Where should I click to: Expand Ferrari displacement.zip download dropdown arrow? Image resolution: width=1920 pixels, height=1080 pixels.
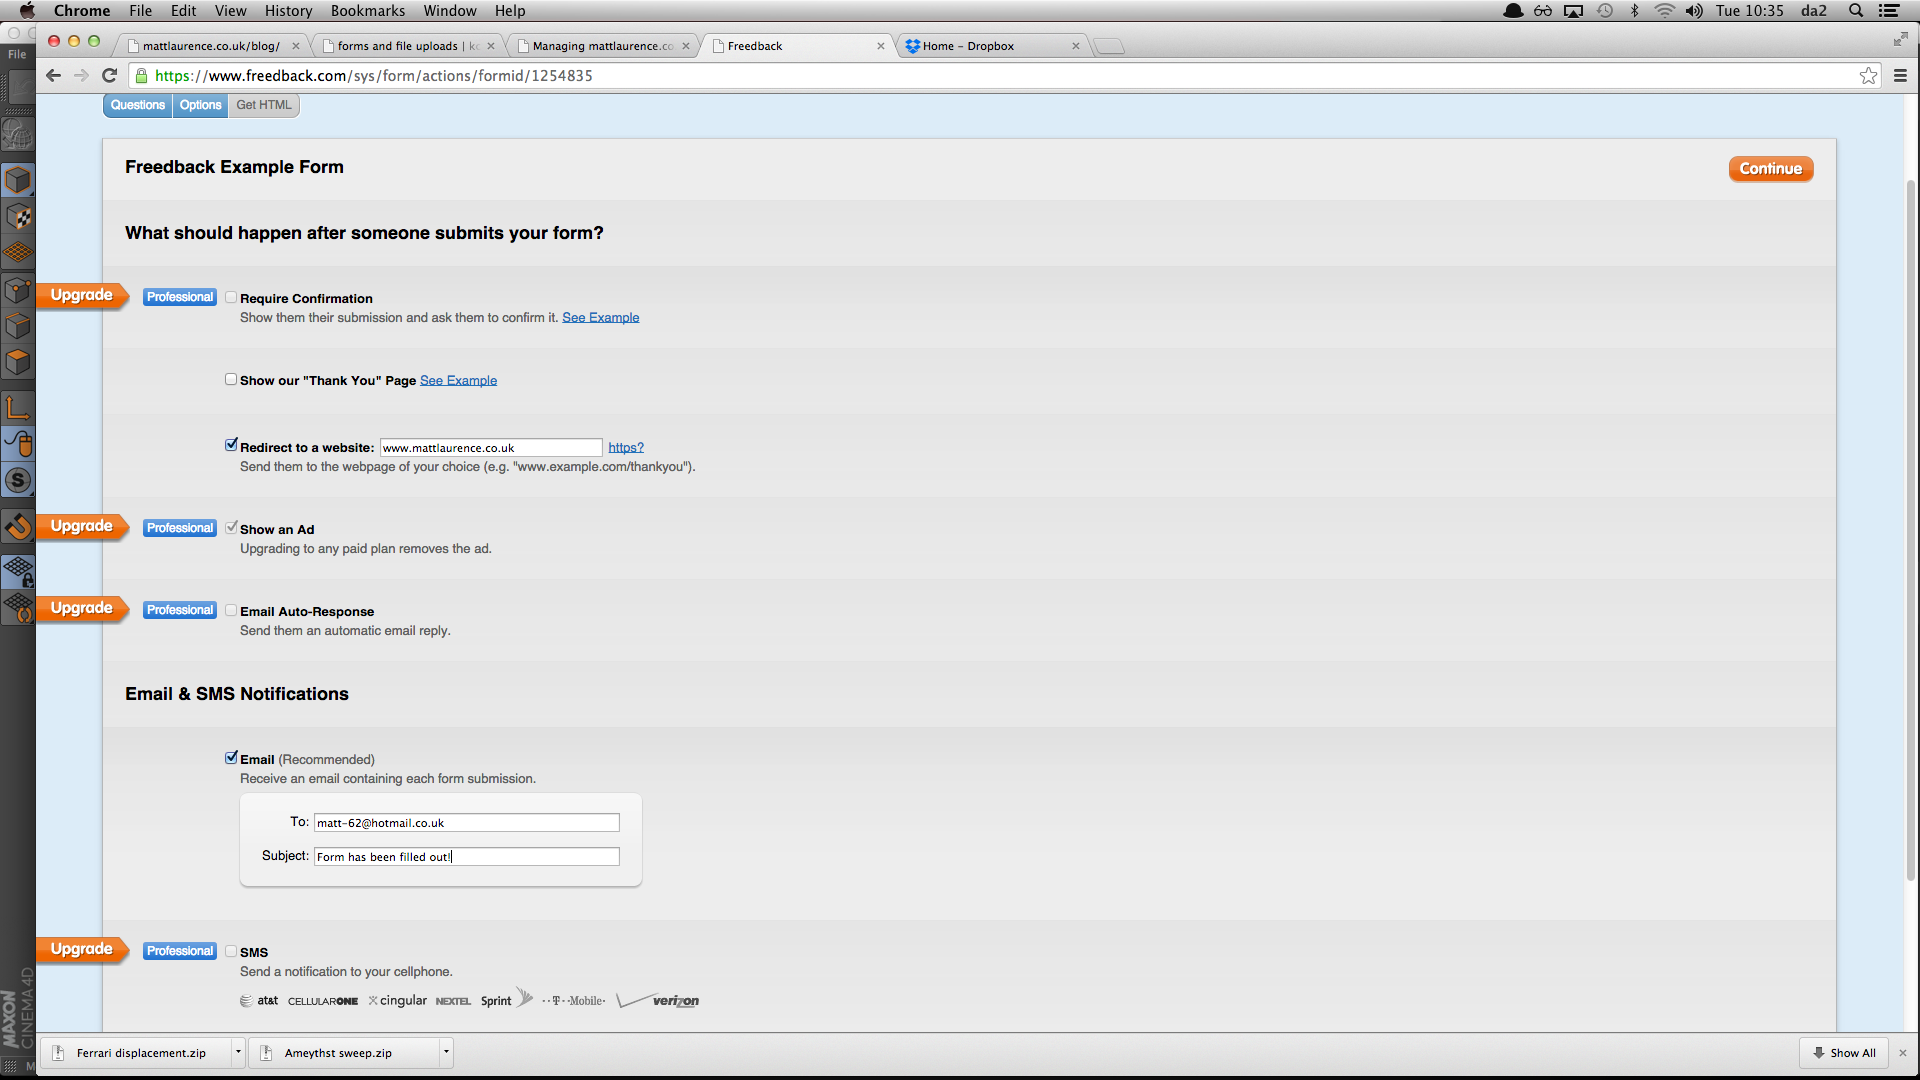point(238,1052)
